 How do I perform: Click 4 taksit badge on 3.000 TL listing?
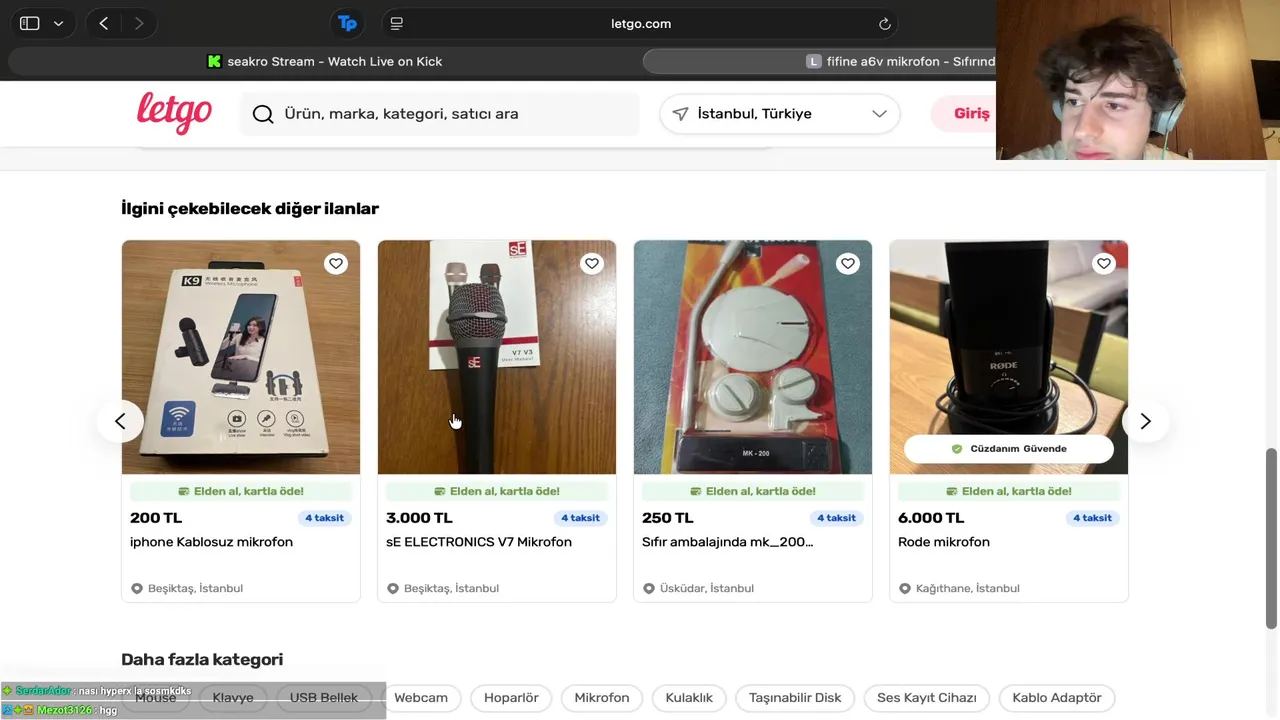(580, 518)
